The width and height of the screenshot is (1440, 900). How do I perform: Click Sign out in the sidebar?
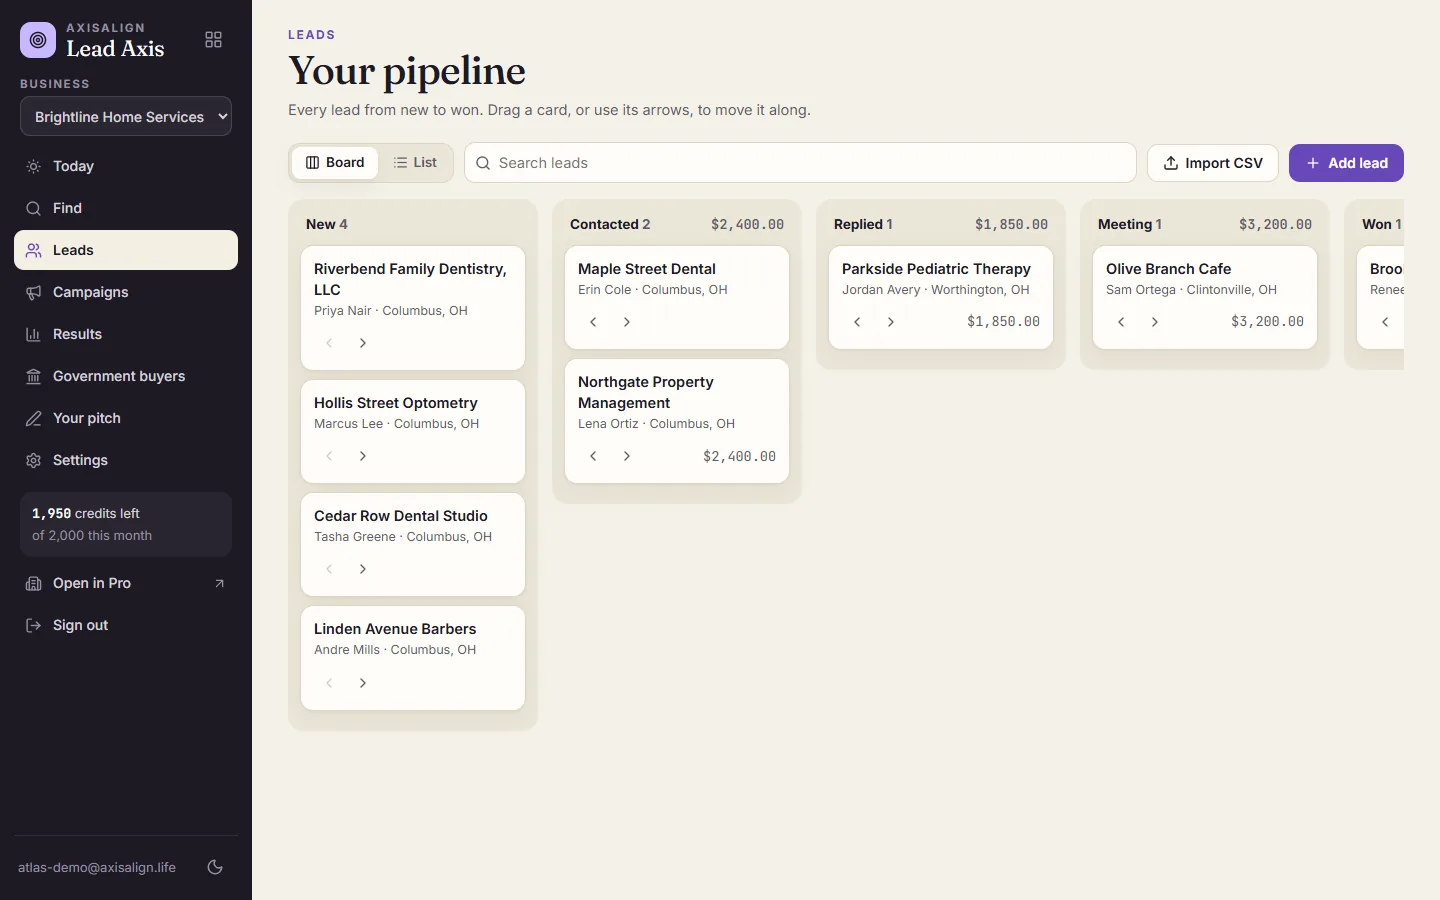[x=126, y=625]
